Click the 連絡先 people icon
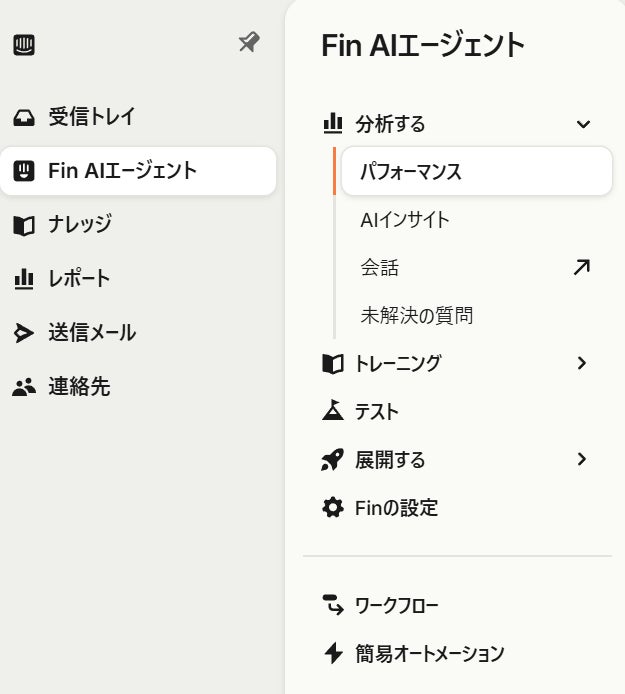Screen dimensions: 625x694 23,387
